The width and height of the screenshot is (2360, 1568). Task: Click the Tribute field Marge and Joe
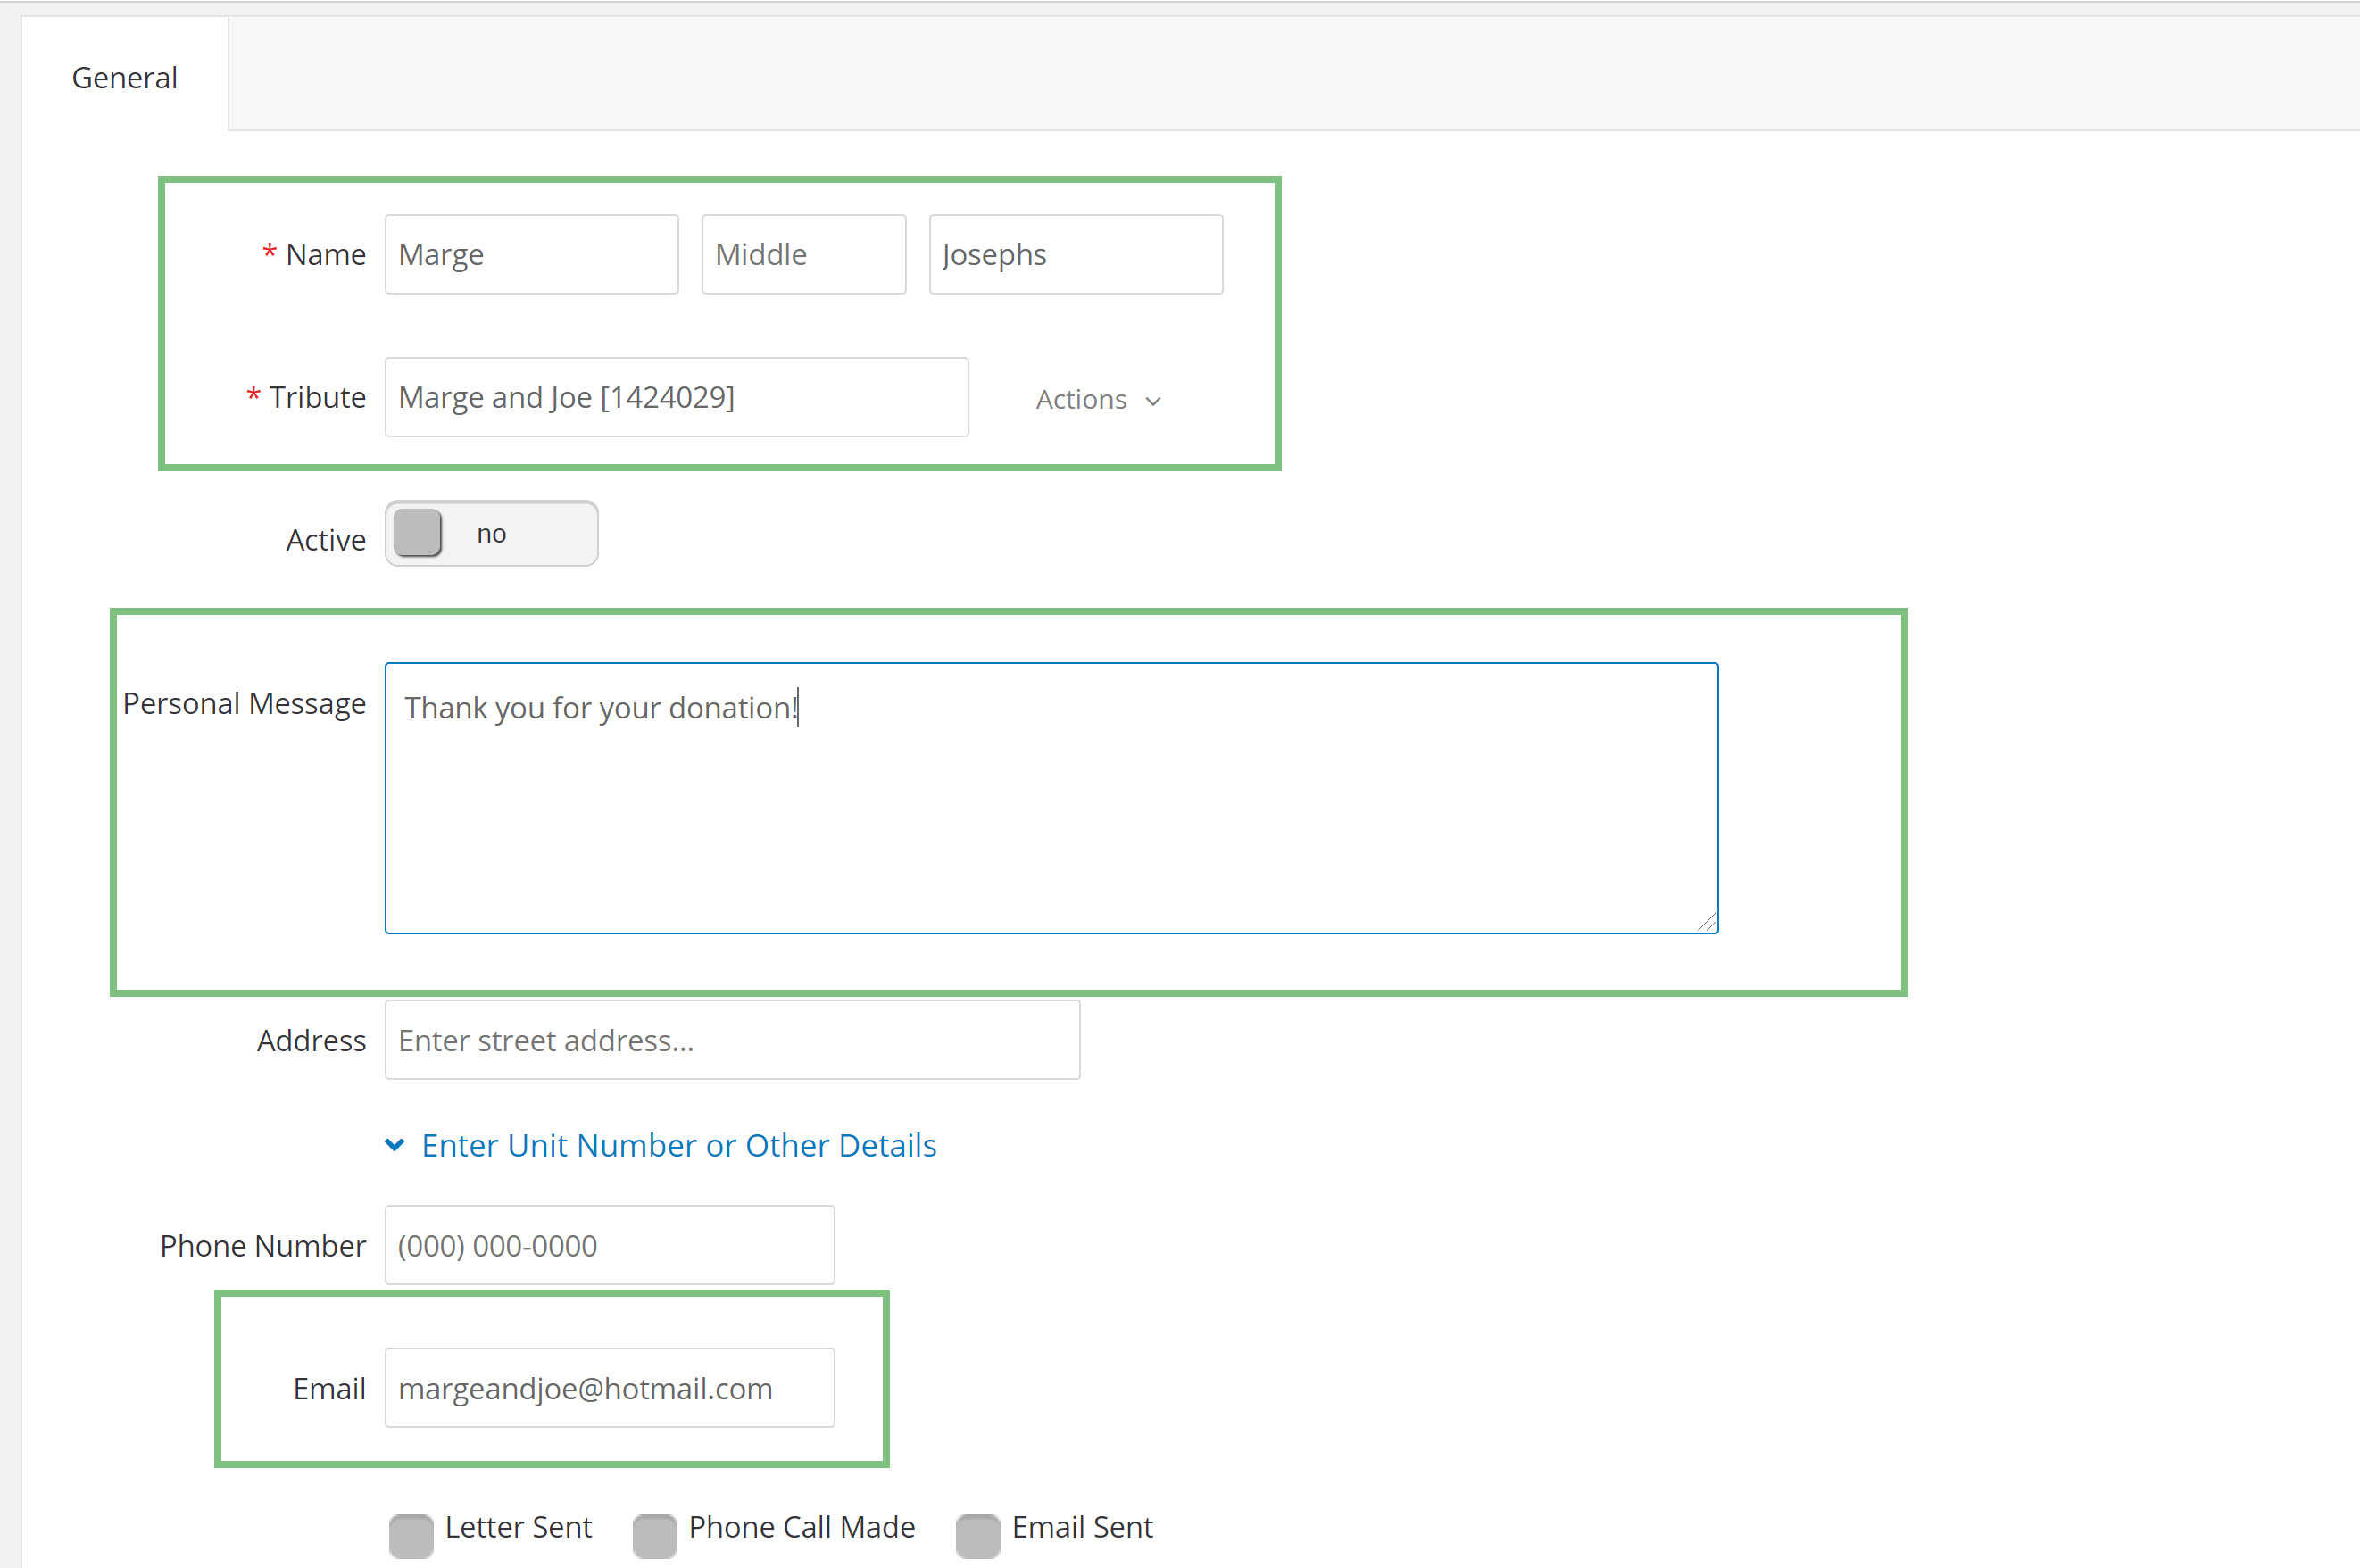coord(676,397)
